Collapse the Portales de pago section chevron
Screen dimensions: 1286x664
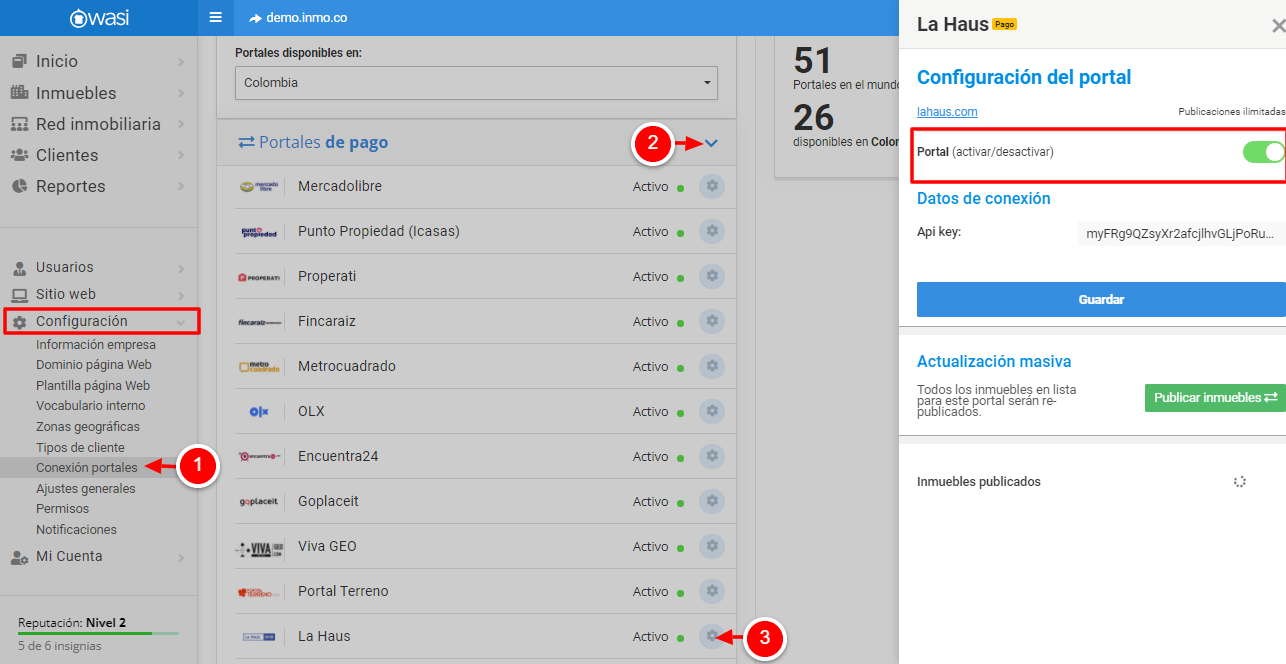point(711,143)
